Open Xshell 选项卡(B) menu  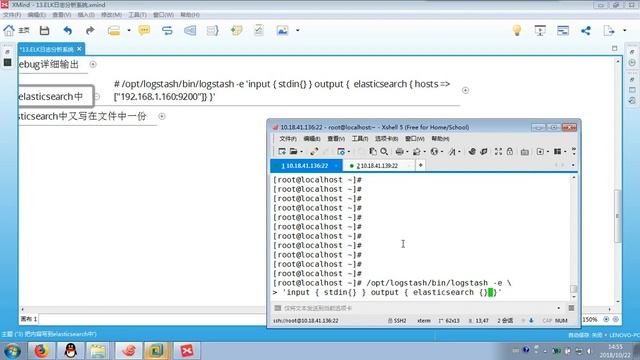pos(386,139)
